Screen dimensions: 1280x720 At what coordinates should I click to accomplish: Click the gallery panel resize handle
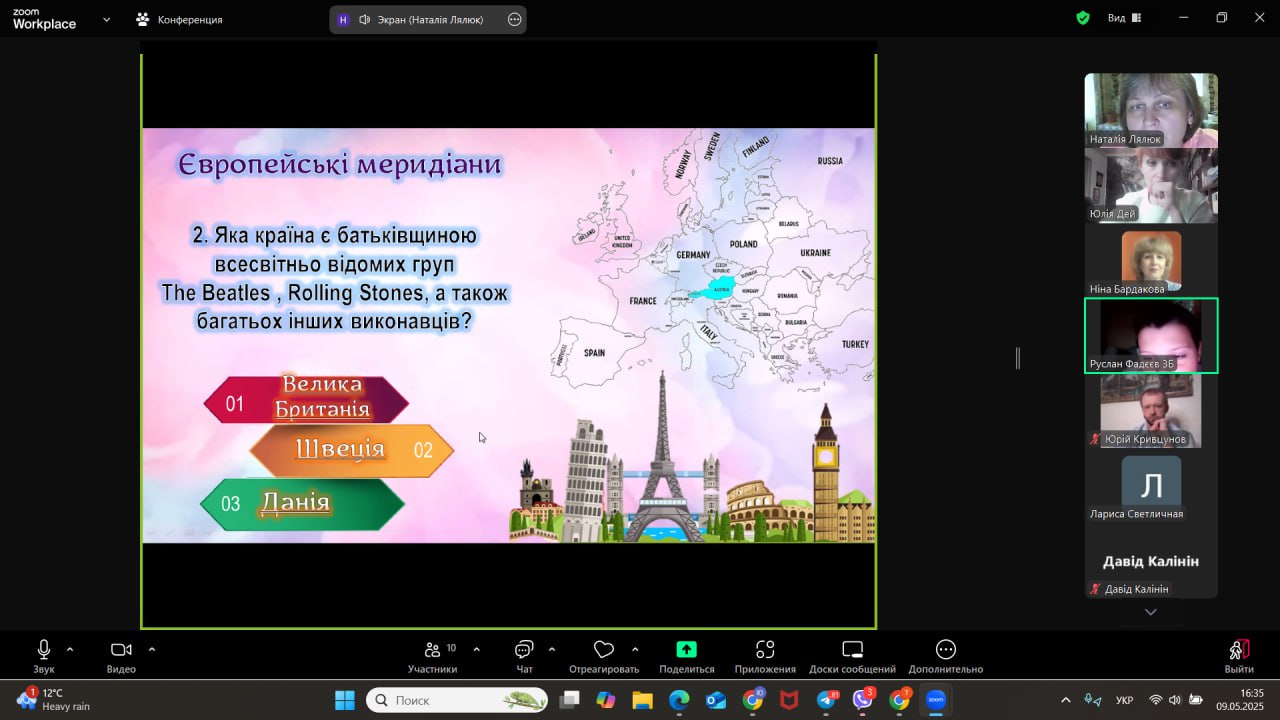1018,358
